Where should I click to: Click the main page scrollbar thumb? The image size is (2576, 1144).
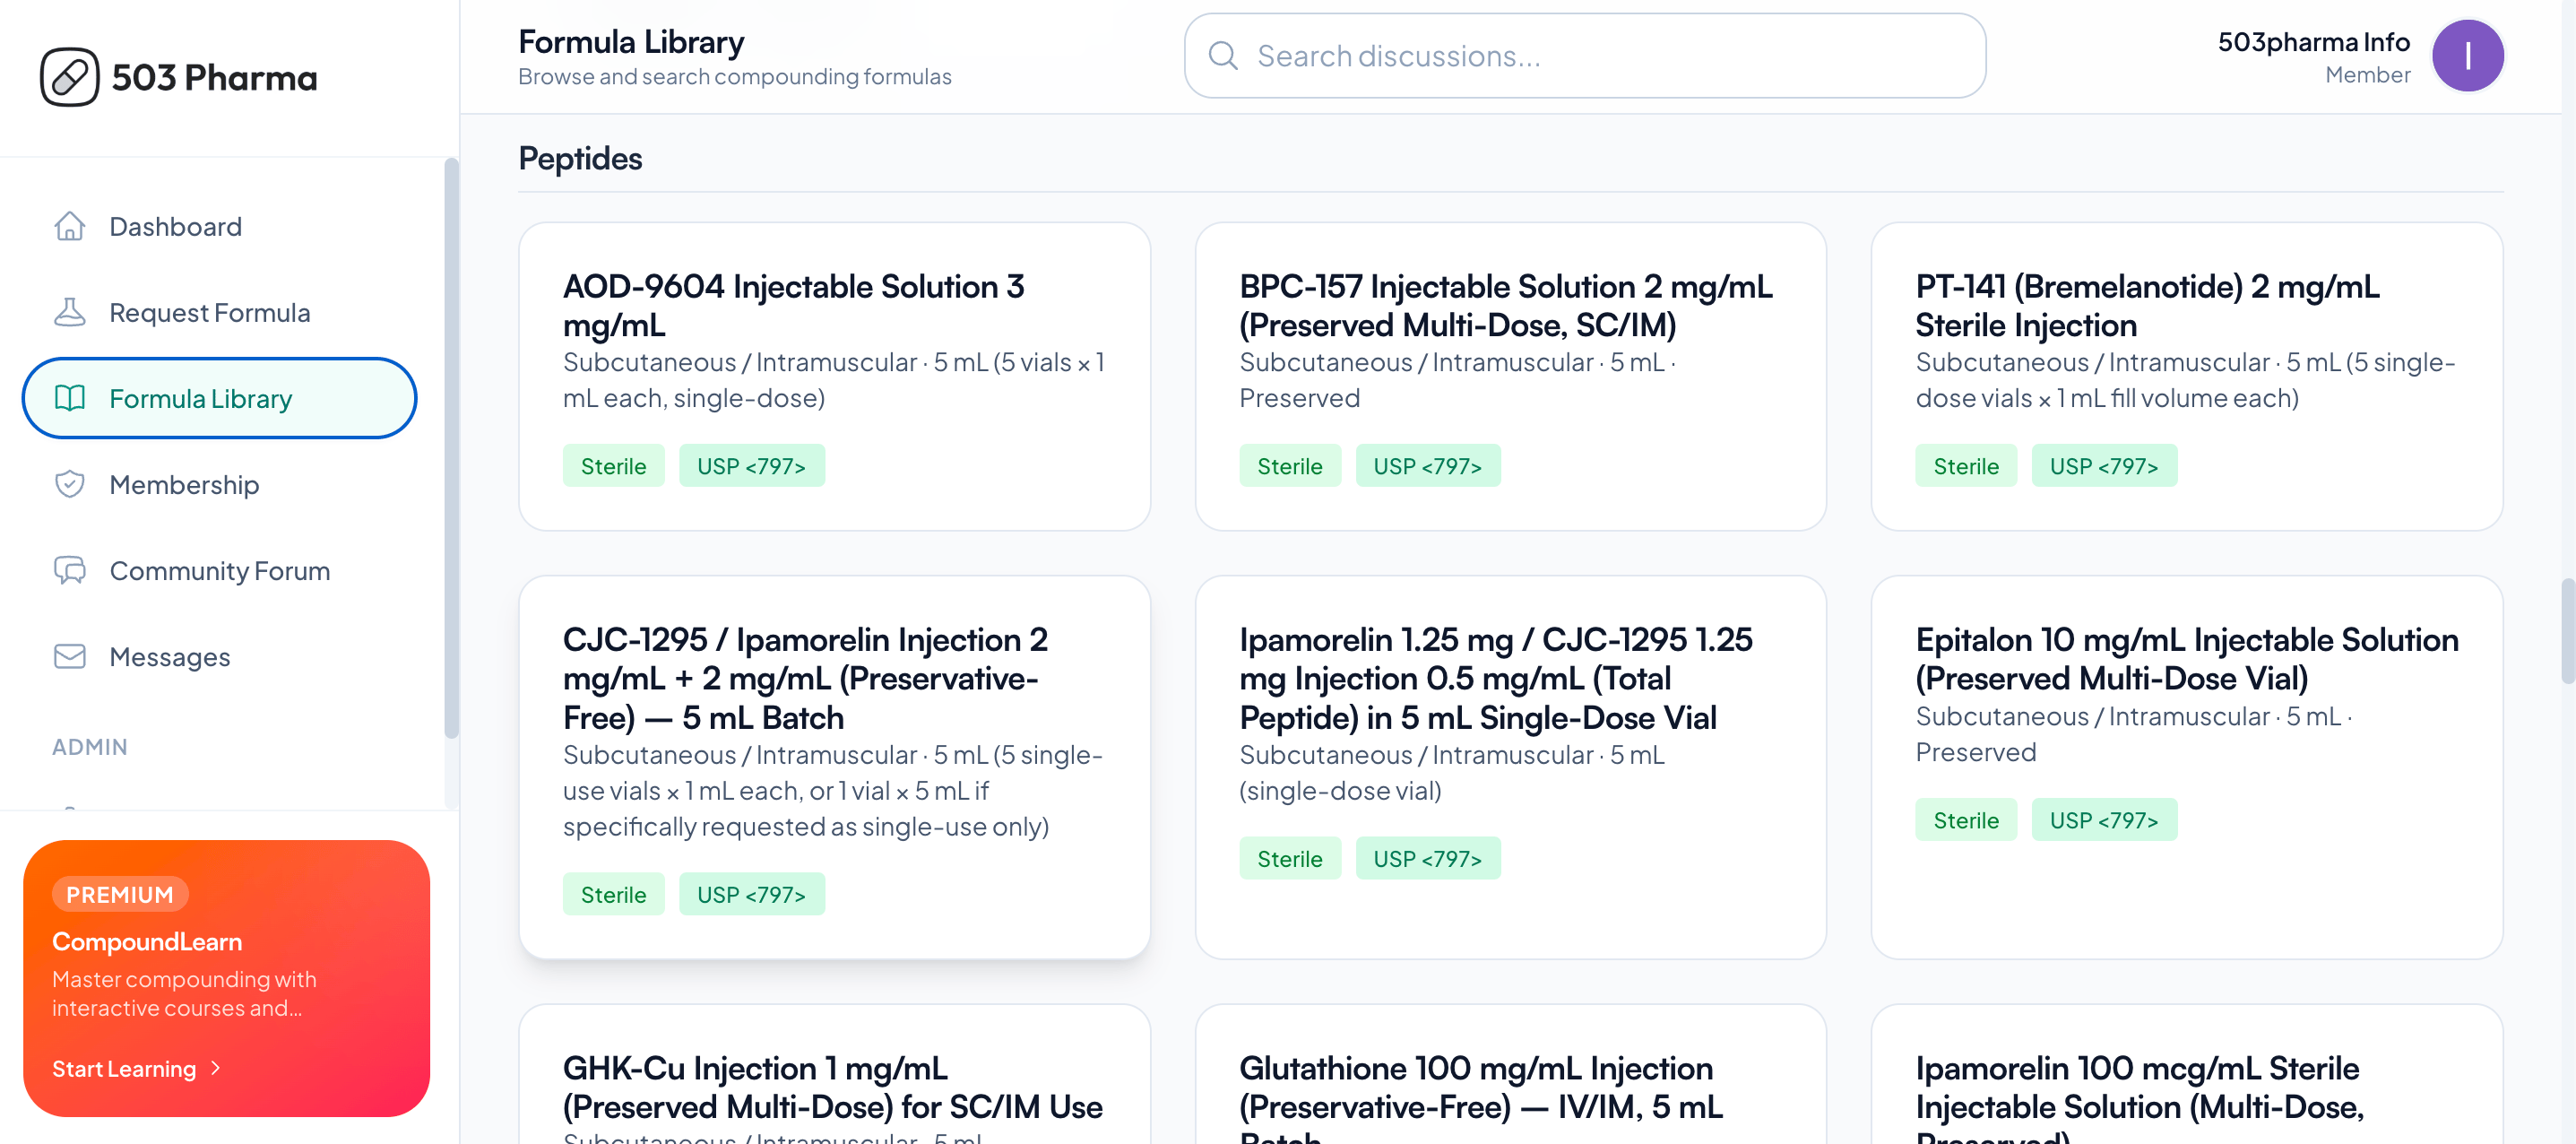[2567, 630]
